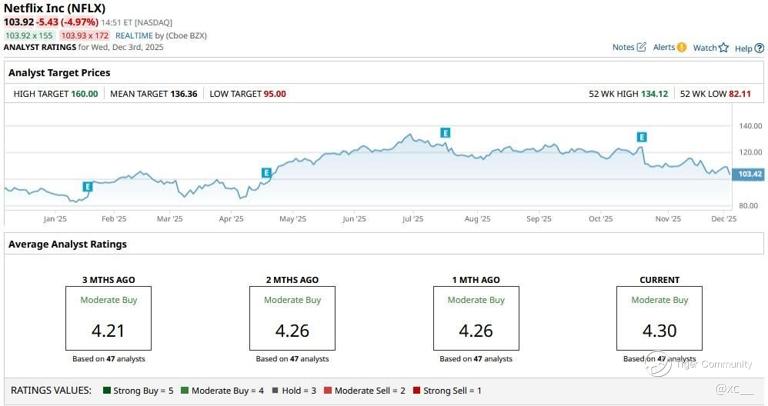Click the Moderate Sell light red swatch
The height and width of the screenshot is (406, 768).
328,390
